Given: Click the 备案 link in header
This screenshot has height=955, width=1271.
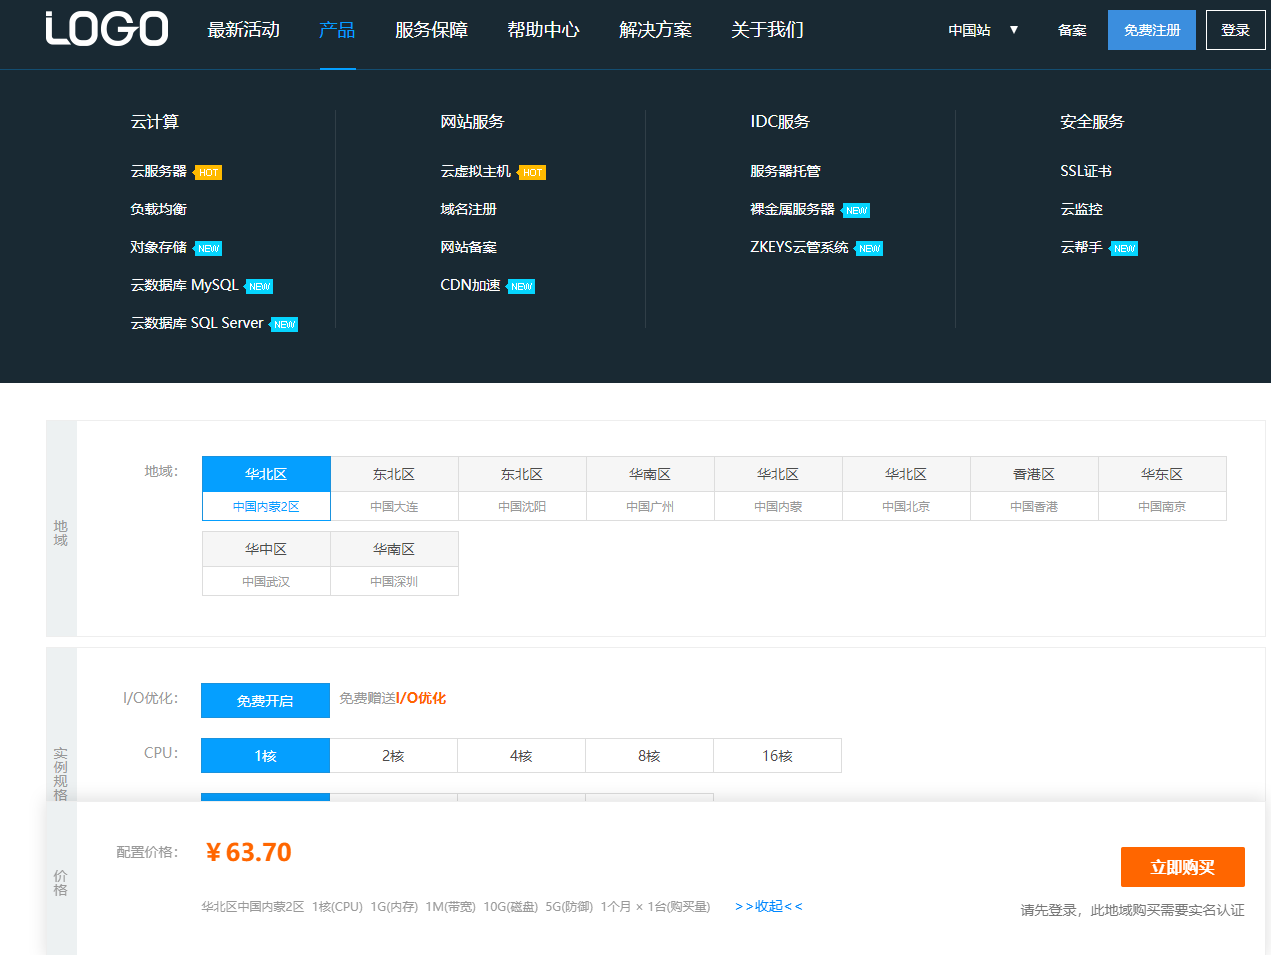Looking at the screenshot, I should 1072,30.
